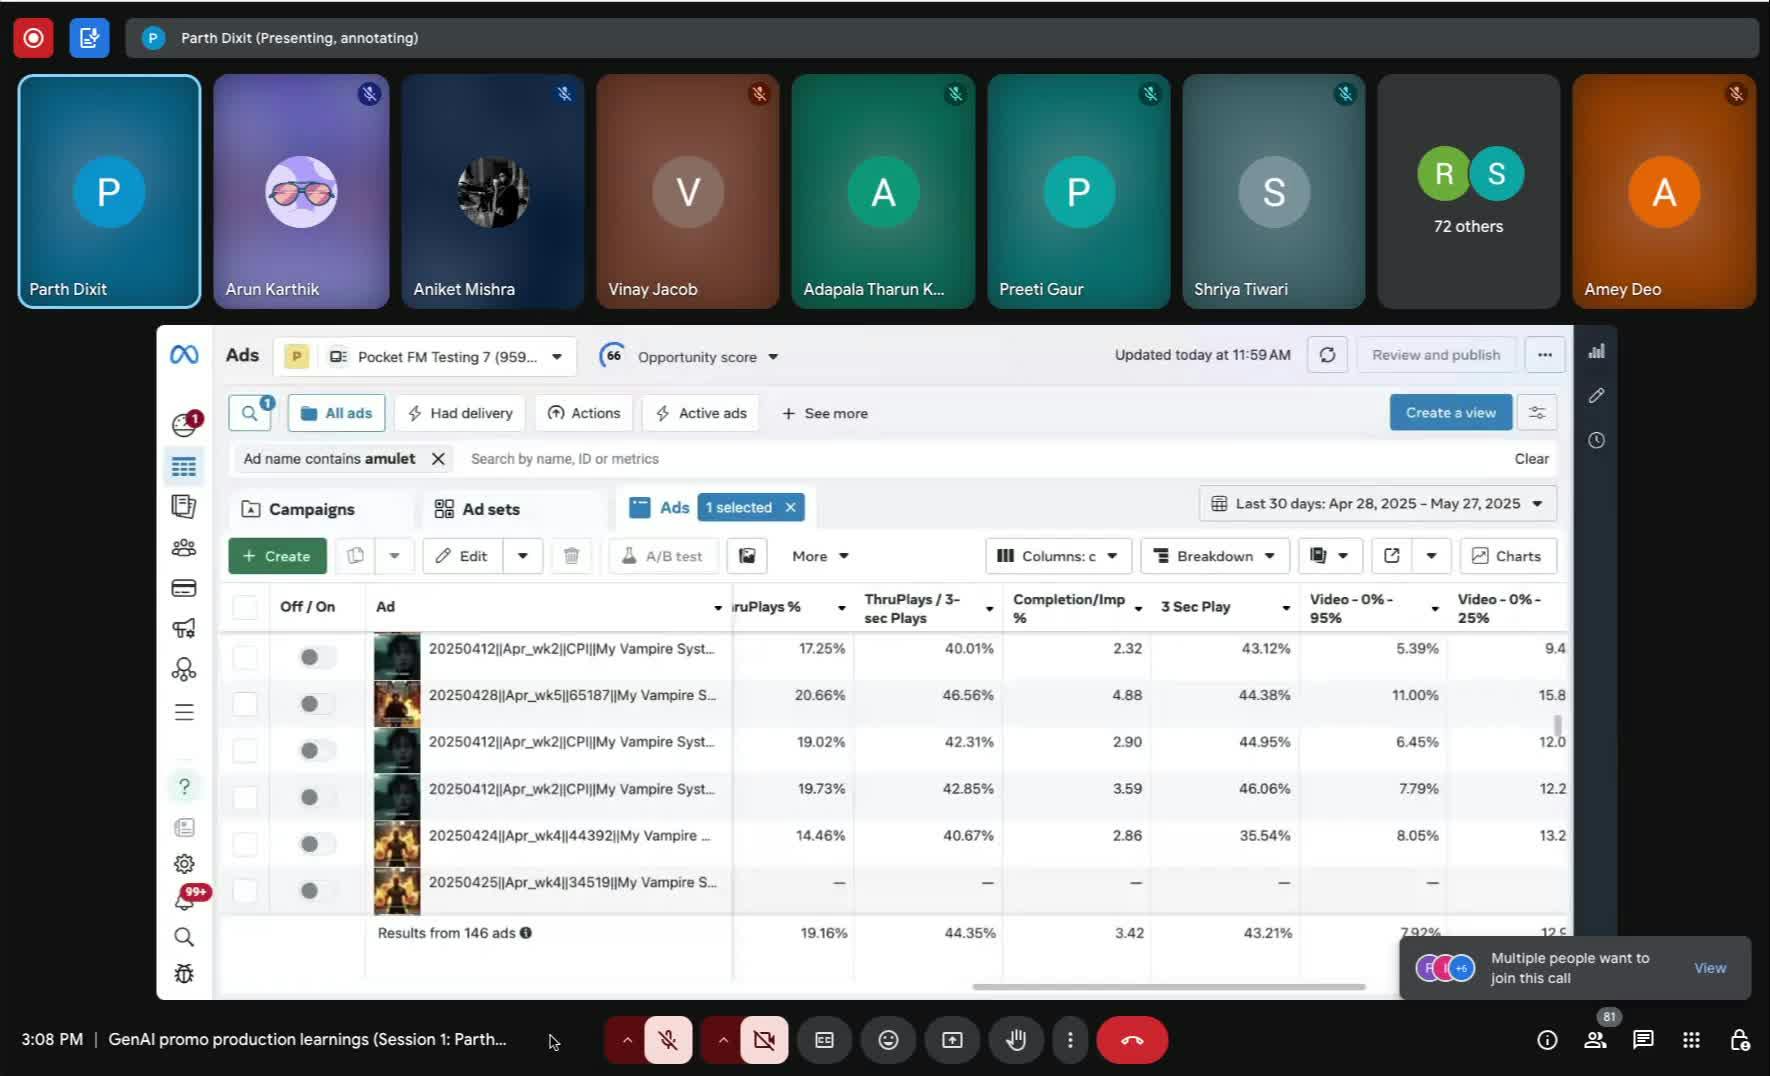Open the Ads table view sidebar icon
The height and width of the screenshot is (1076, 1770).
coord(184,467)
